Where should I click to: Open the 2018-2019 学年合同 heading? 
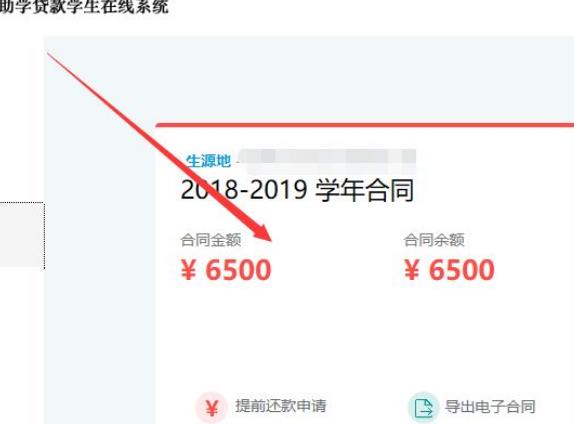(297, 190)
